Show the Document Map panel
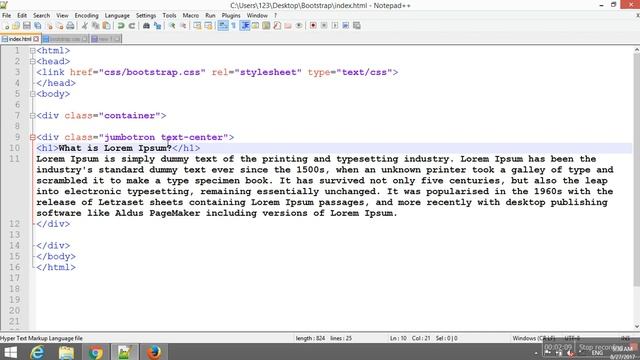 (x=266, y=26)
